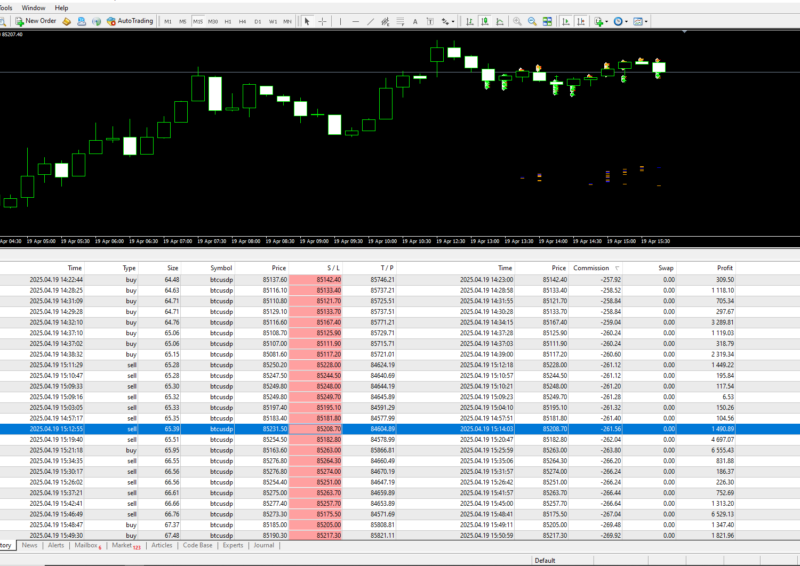Switch chart to candlestick mode
Viewport: 800px width, 566px height.
pos(484,21)
